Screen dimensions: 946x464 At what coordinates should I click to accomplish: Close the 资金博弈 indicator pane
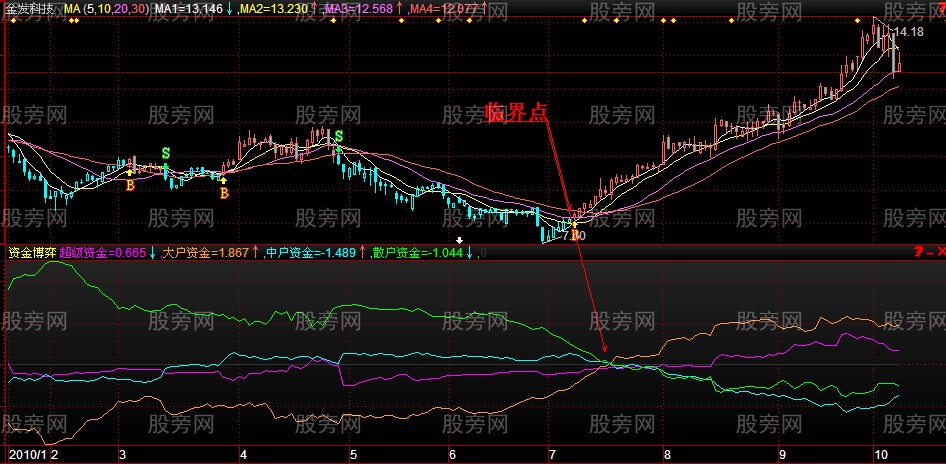pyautogui.click(x=941, y=251)
